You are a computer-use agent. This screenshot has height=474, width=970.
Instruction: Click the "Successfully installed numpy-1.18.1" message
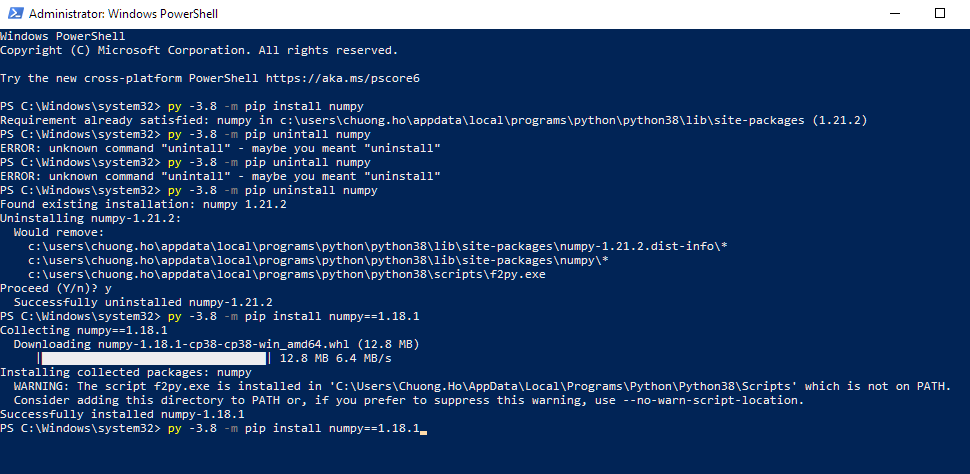pos(122,414)
